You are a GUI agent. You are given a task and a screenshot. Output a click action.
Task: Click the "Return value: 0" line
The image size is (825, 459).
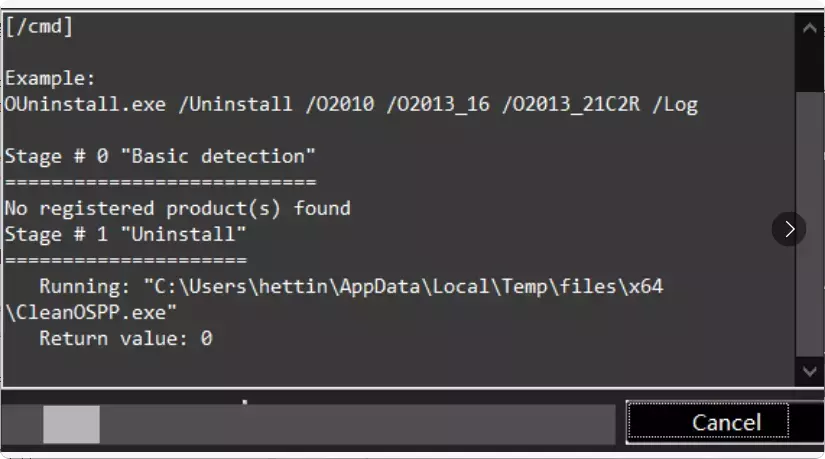(x=125, y=338)
